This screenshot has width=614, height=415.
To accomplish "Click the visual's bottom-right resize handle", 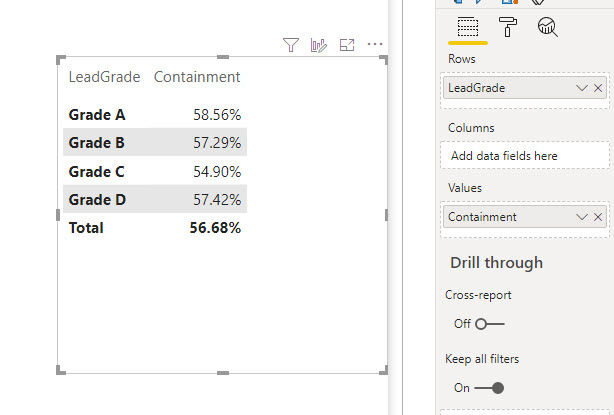I will (x=384, y=370).
